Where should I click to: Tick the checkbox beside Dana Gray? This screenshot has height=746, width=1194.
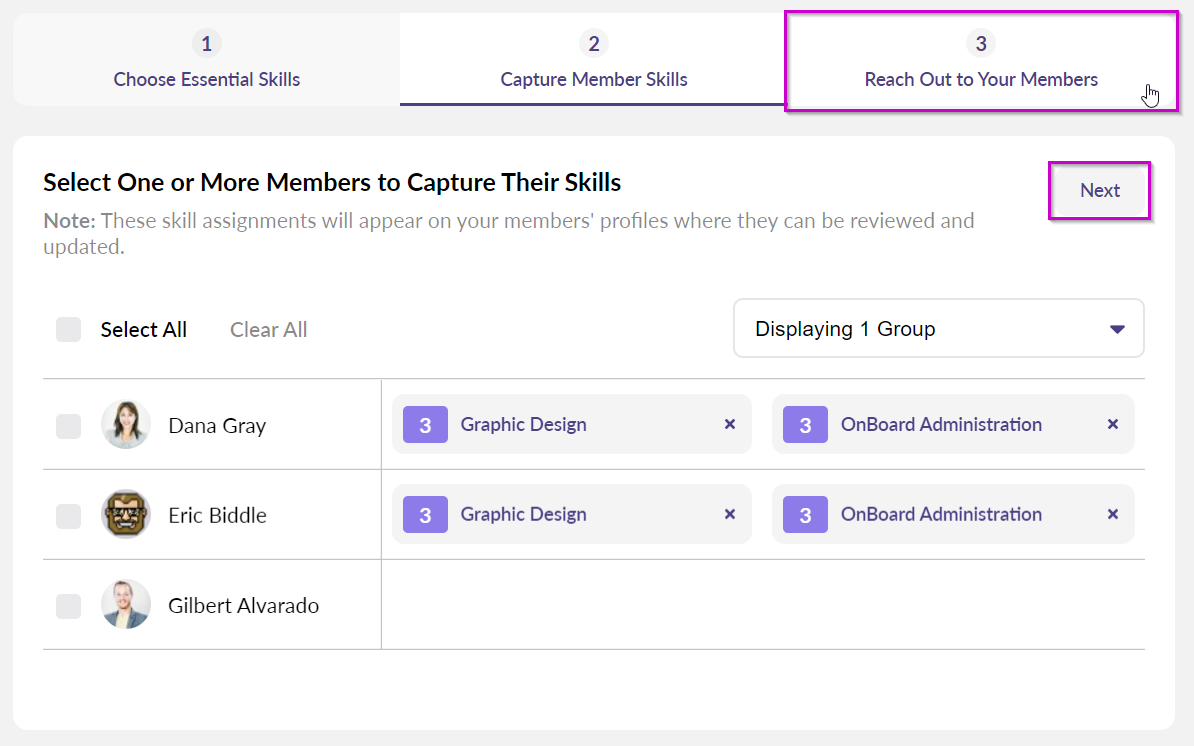coord(68,426)
